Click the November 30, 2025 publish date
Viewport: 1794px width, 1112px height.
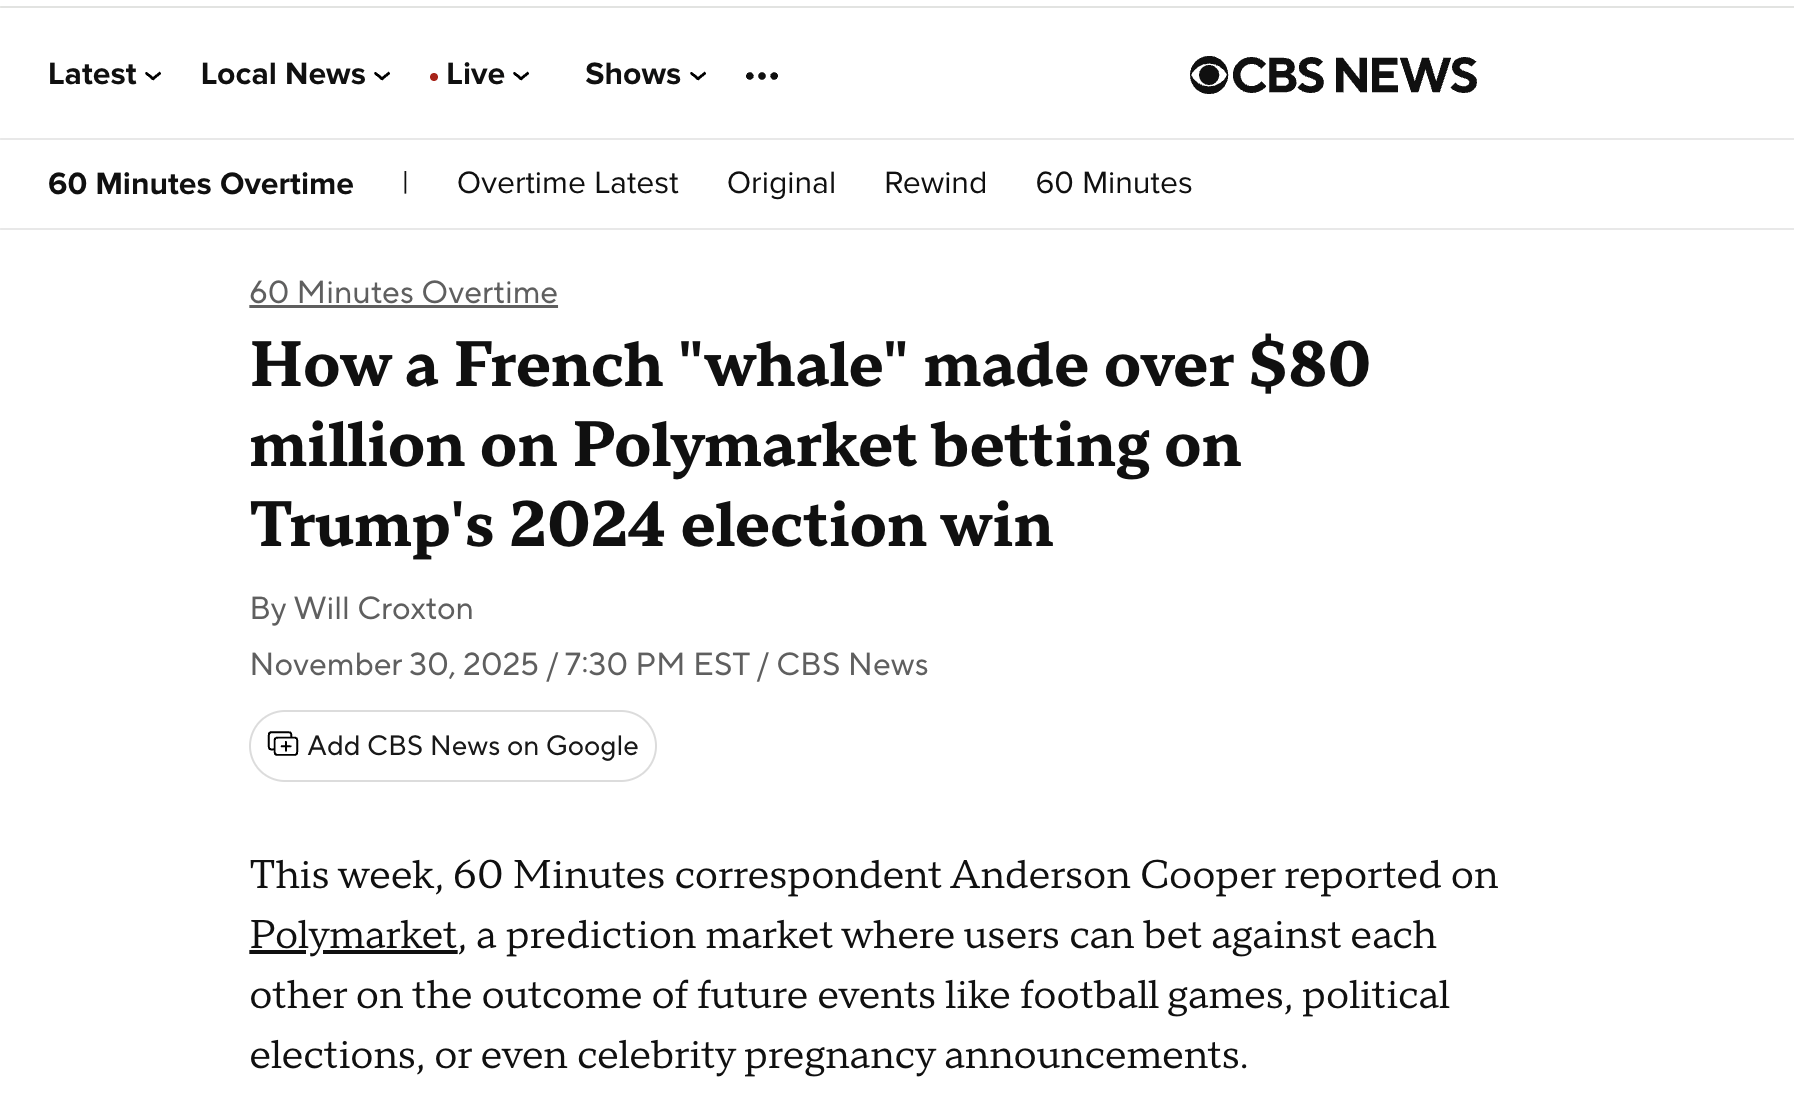click(x=394, y=665)
